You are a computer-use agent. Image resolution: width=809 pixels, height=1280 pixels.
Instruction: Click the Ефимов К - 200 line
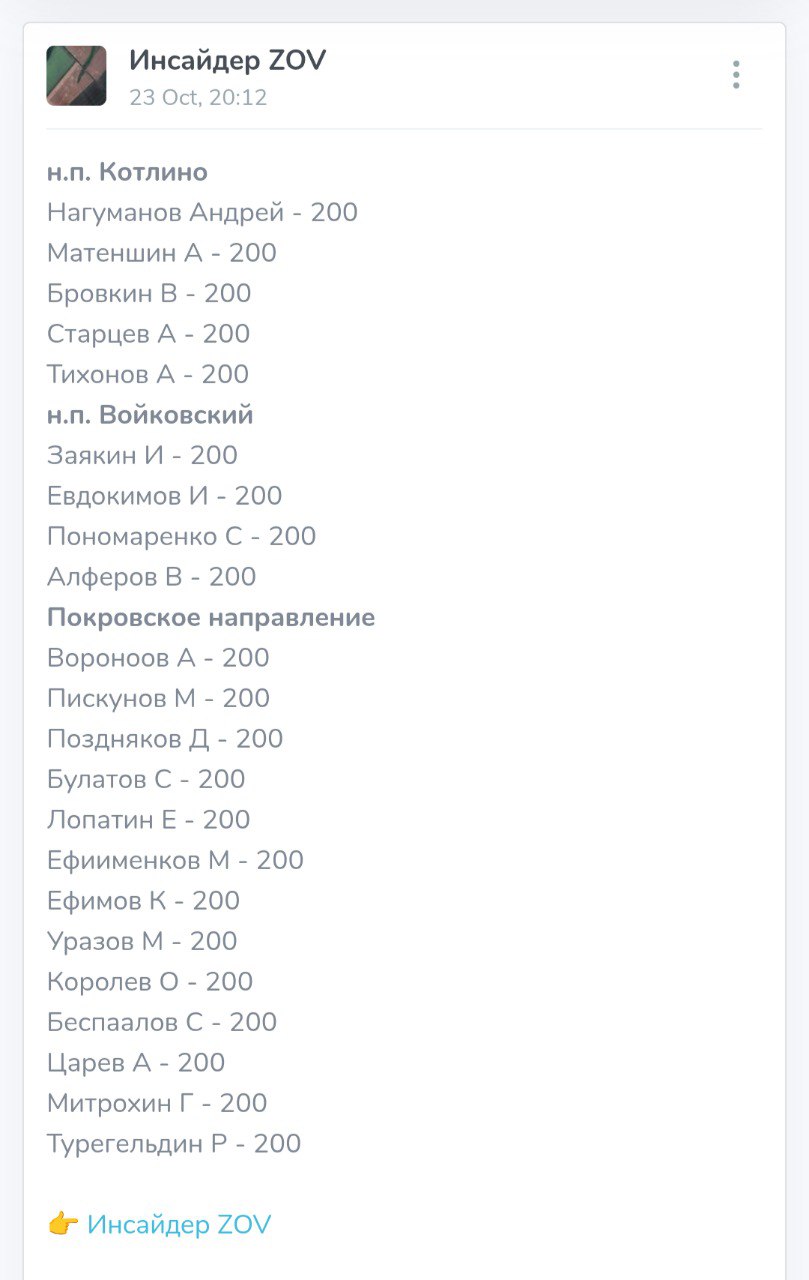click(x=143, y=901)
